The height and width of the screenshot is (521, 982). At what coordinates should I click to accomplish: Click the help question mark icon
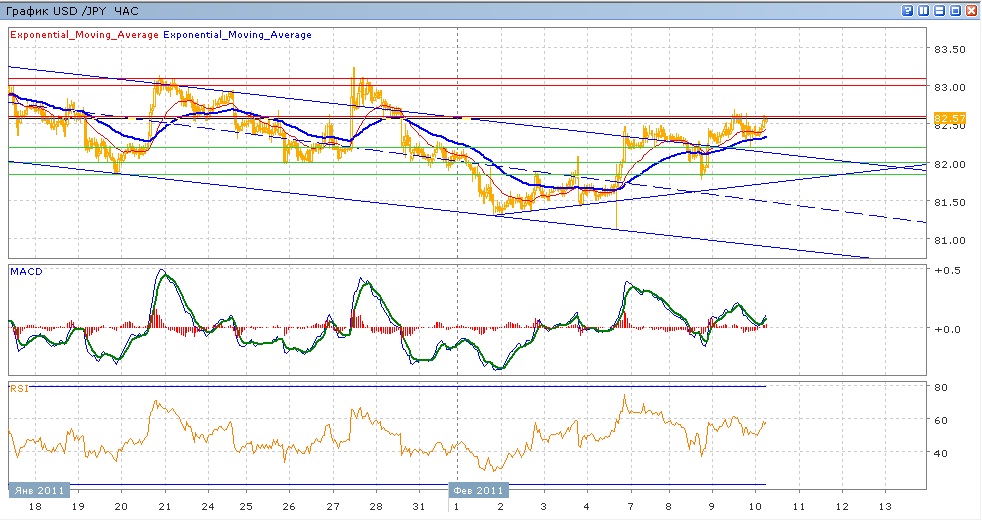point(908,10)
